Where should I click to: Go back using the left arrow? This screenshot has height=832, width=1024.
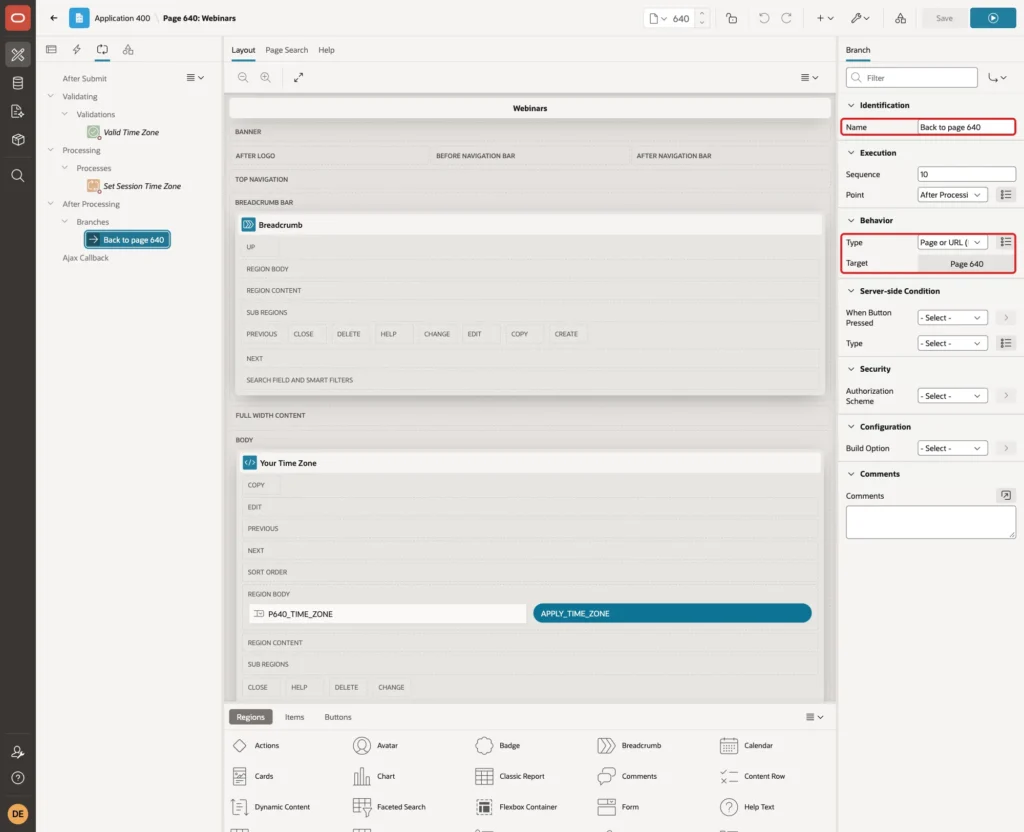(54, 18)
